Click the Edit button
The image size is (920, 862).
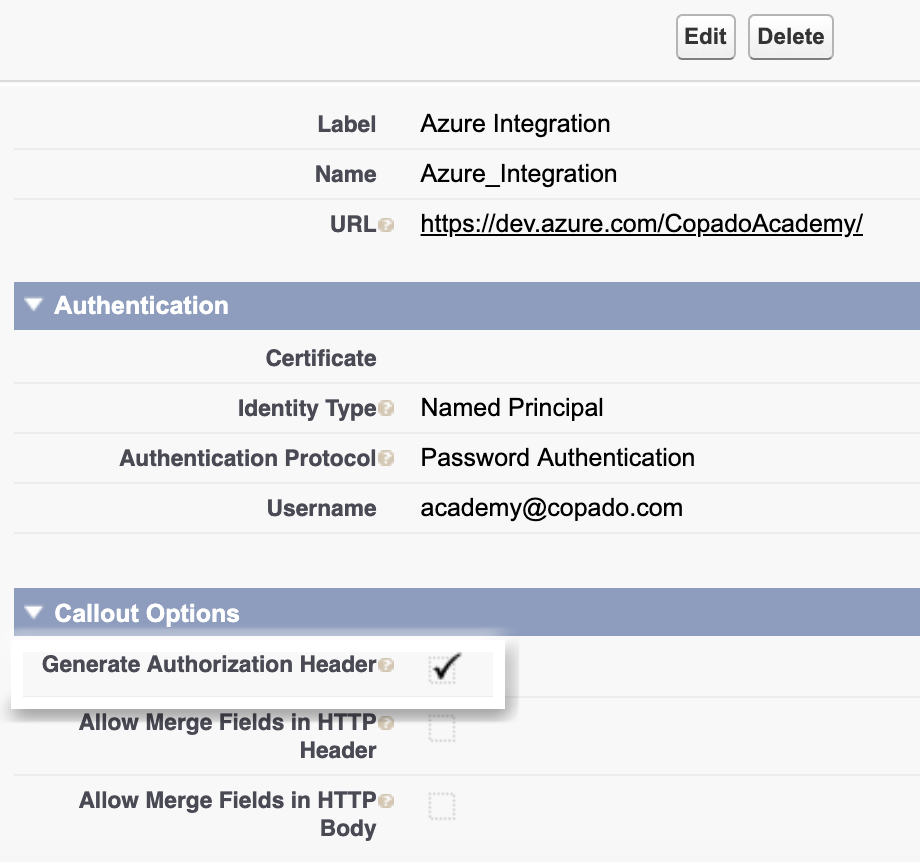point(705,37)
